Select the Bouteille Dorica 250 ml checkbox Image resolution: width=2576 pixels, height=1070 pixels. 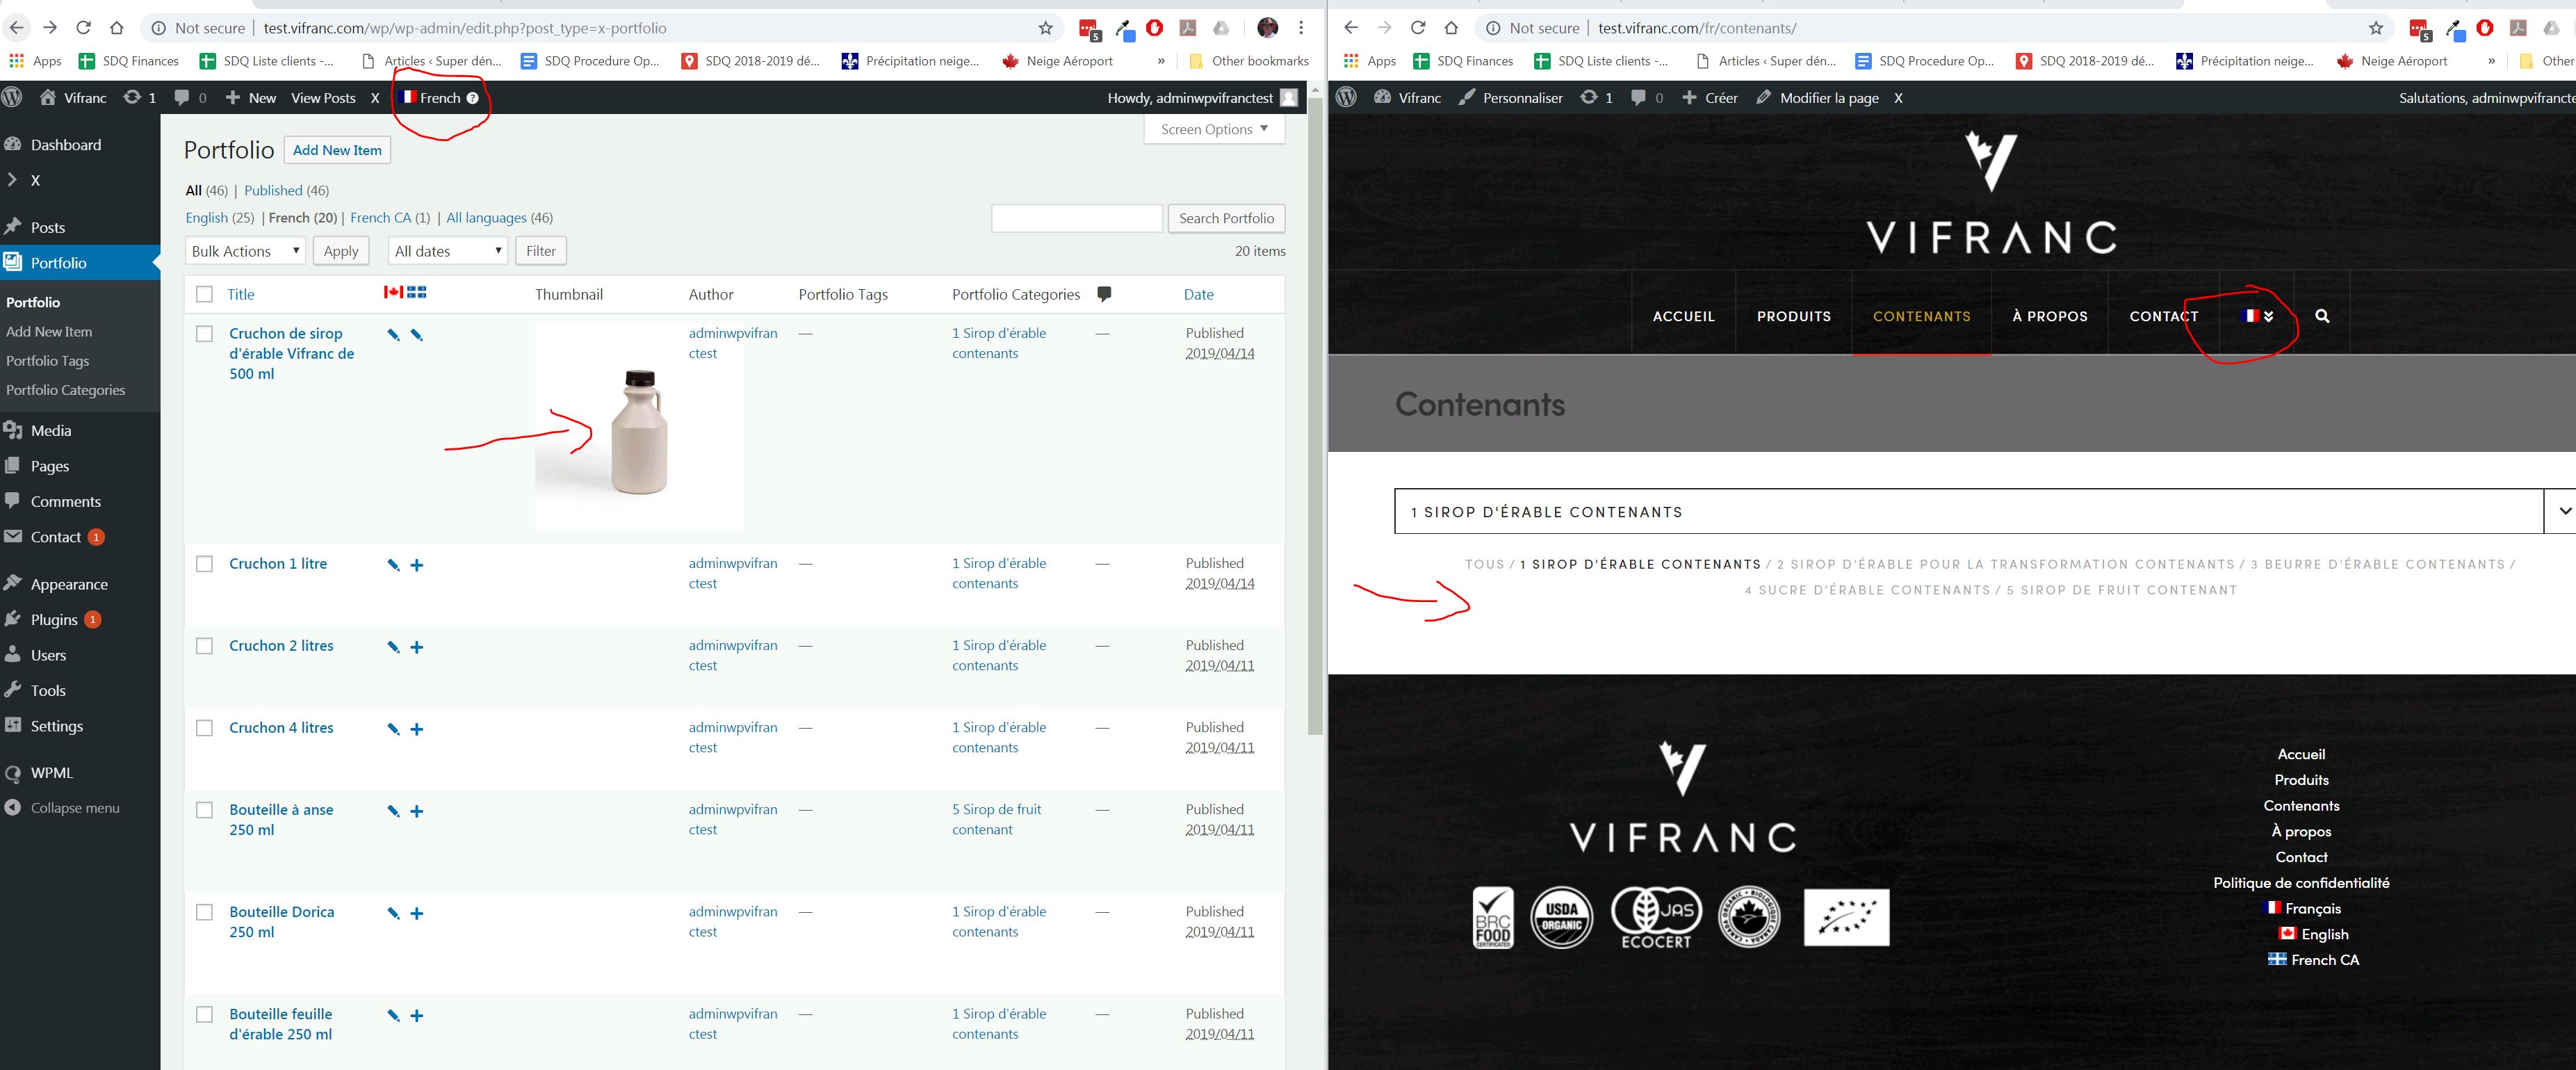tap(205, 912)
